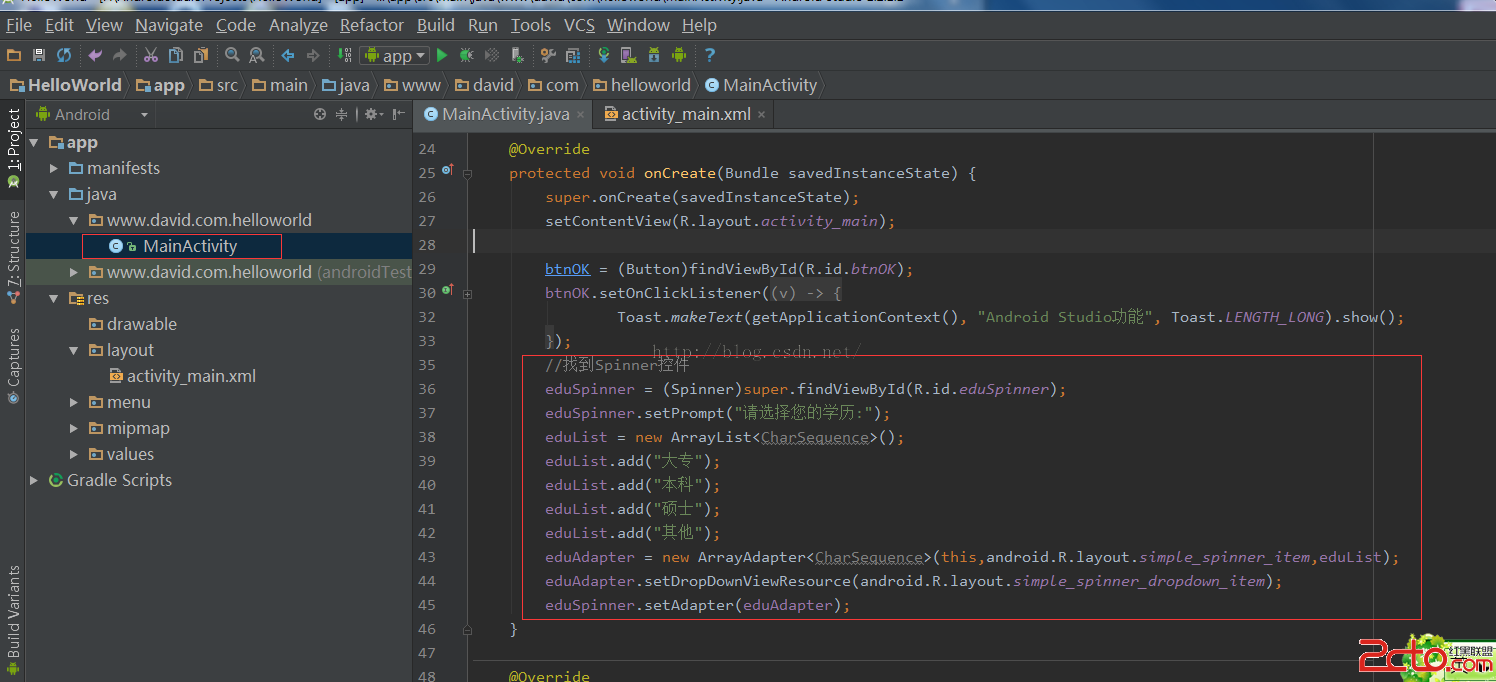
Task: Click the Debug app bug icon
Action: 466,56
